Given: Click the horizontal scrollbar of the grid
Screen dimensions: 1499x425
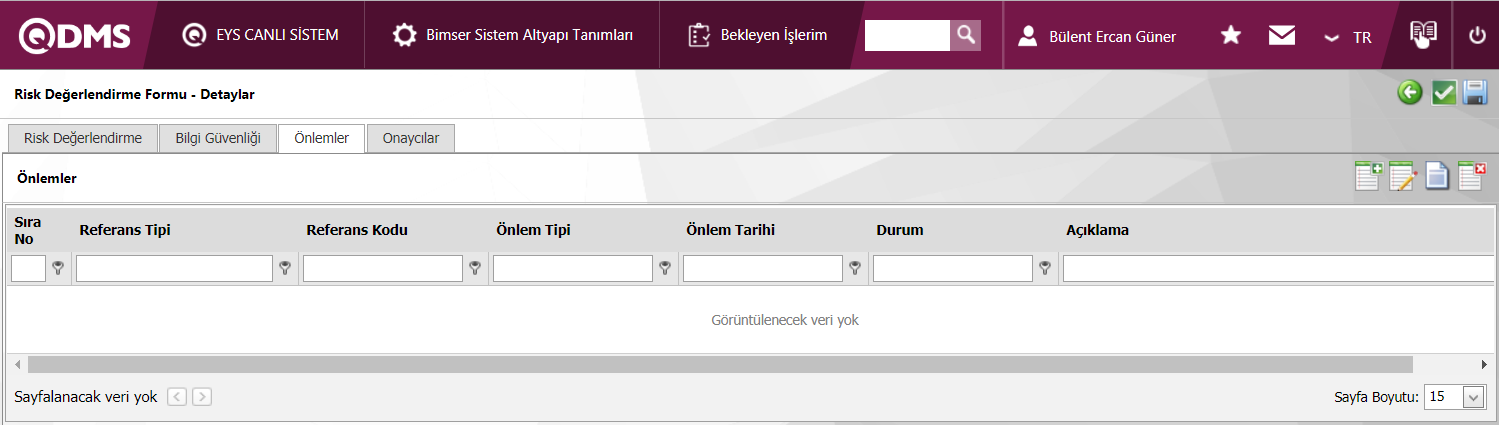Looking at the screenshot, I should (x=720, y=364).
